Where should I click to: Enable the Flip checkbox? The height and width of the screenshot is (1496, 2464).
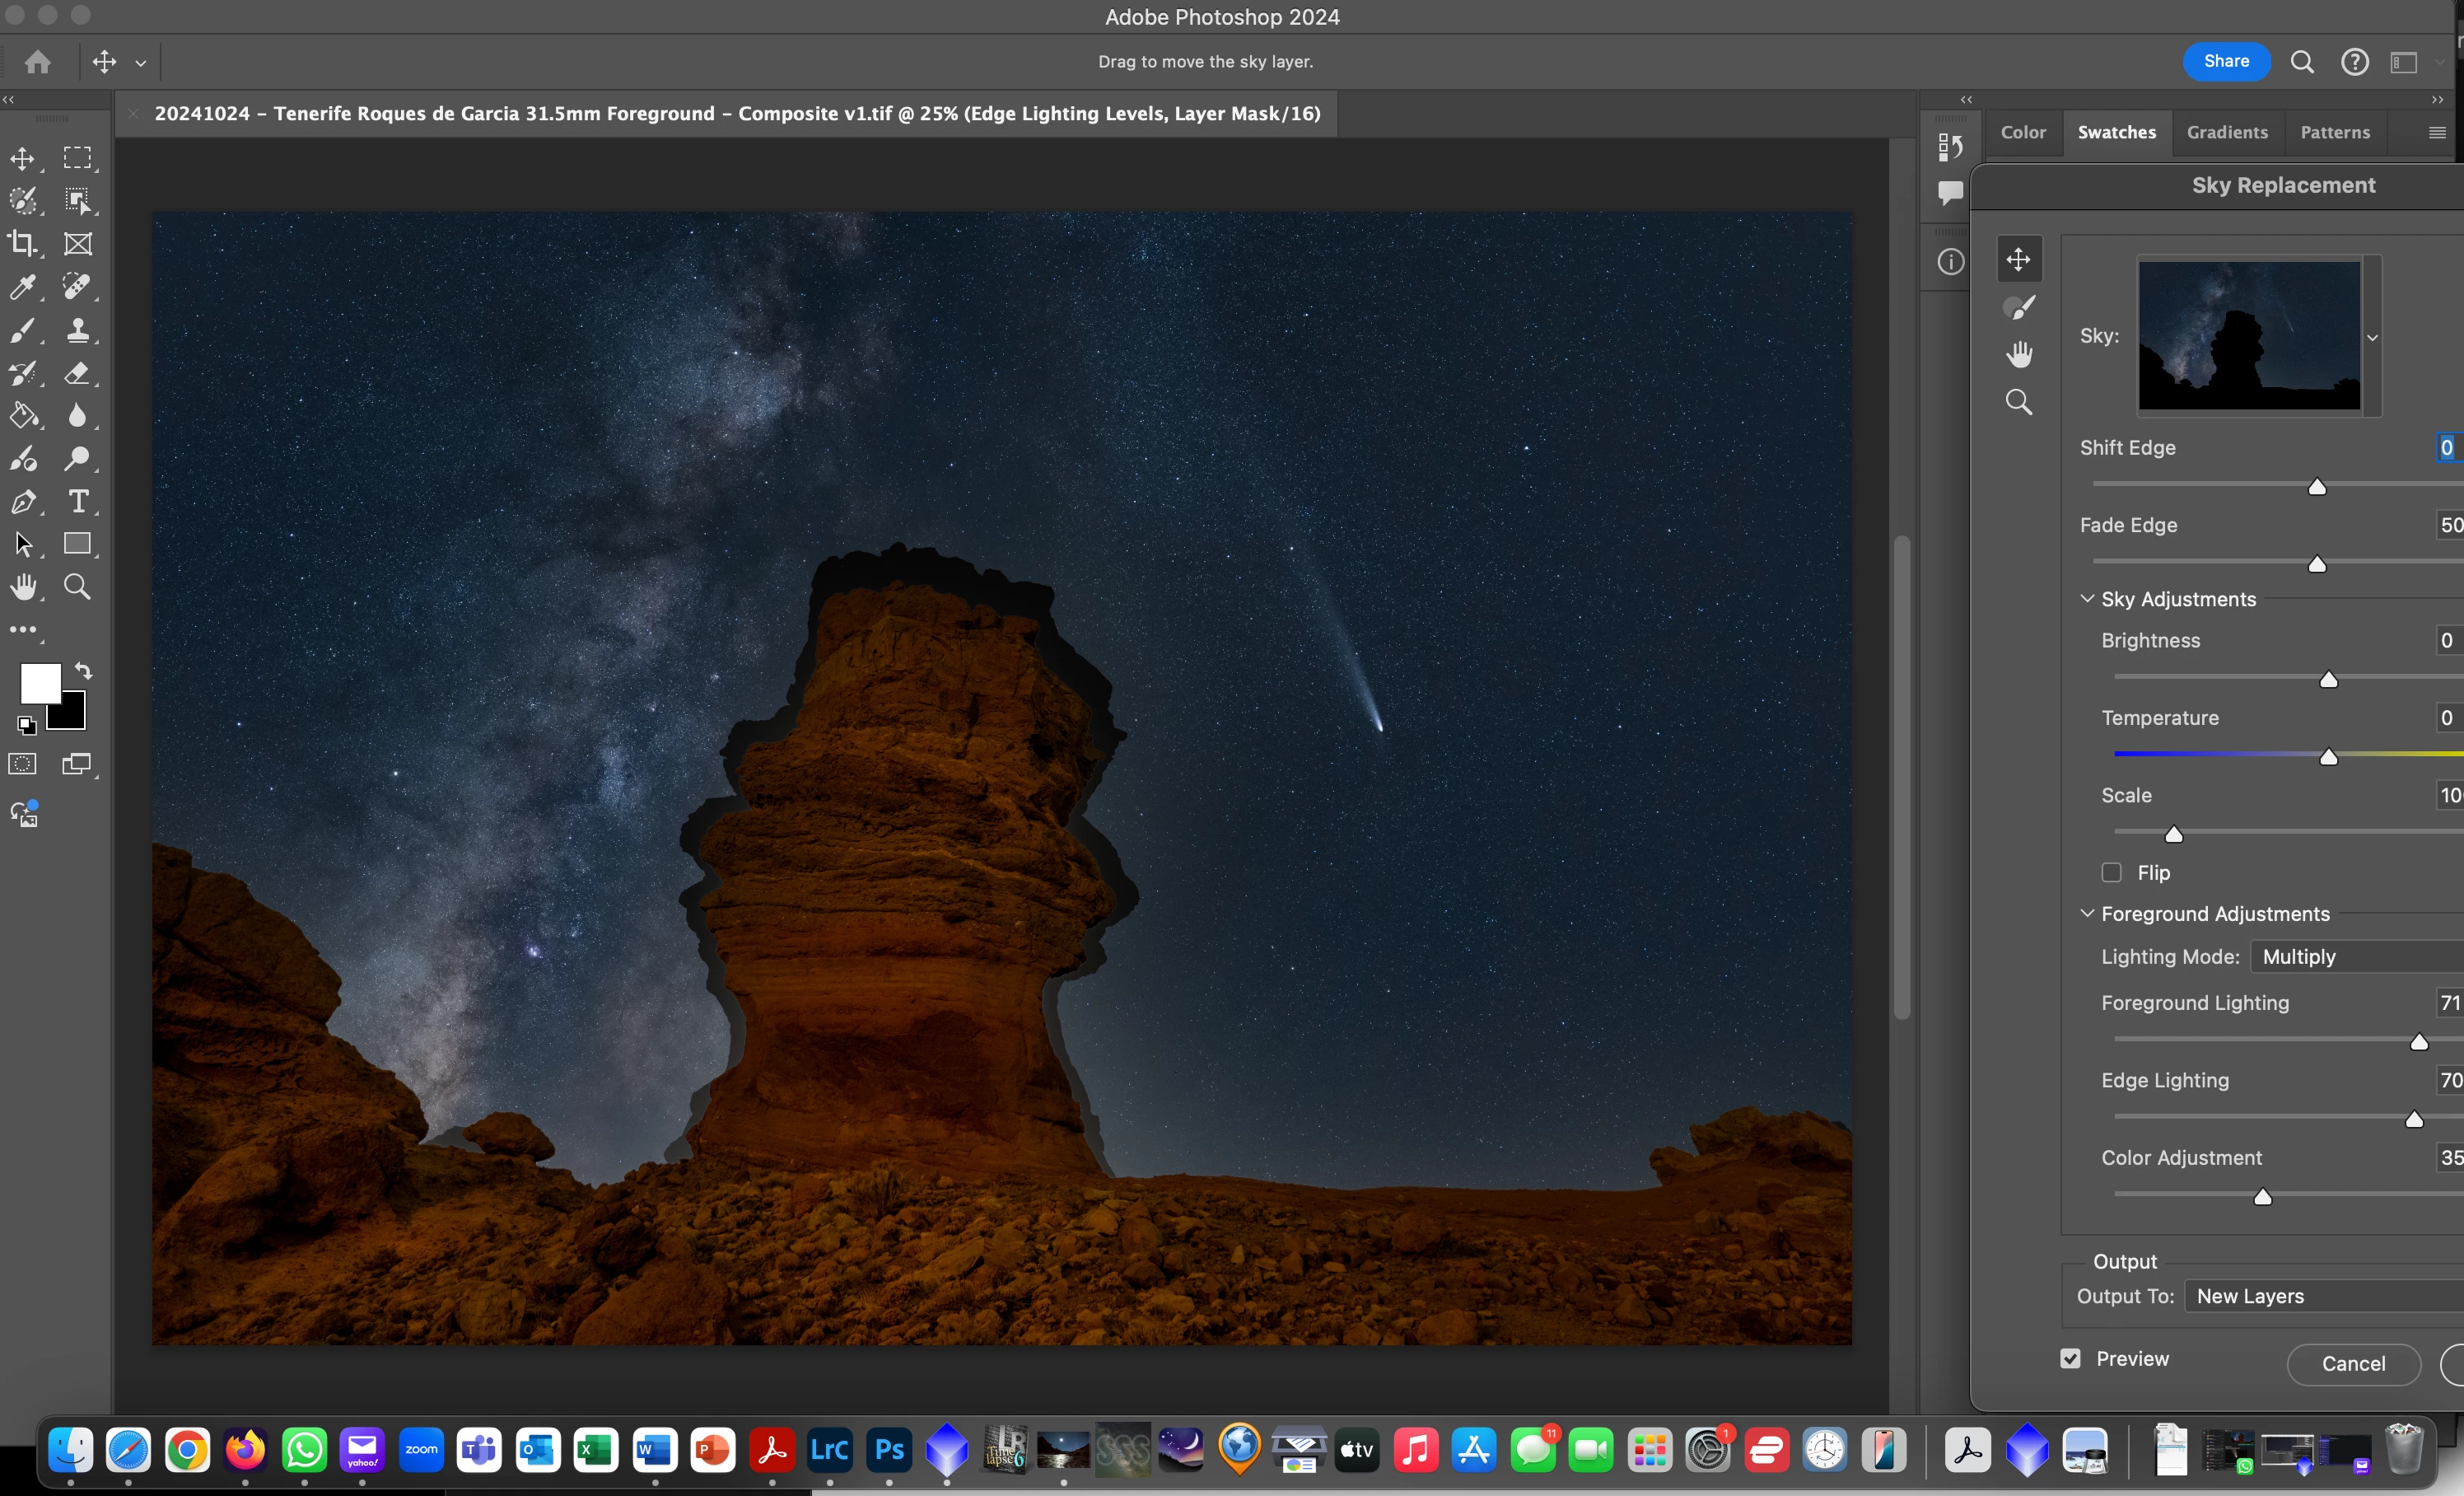pyautogui.click(x=2111, y=872)
